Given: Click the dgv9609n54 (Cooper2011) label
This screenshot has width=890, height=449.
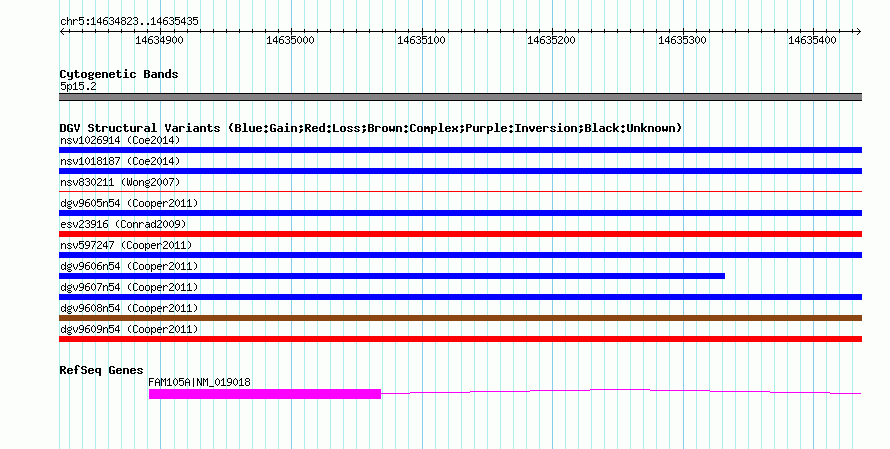Looking at the screenshot, I should (x=129, y=329).
